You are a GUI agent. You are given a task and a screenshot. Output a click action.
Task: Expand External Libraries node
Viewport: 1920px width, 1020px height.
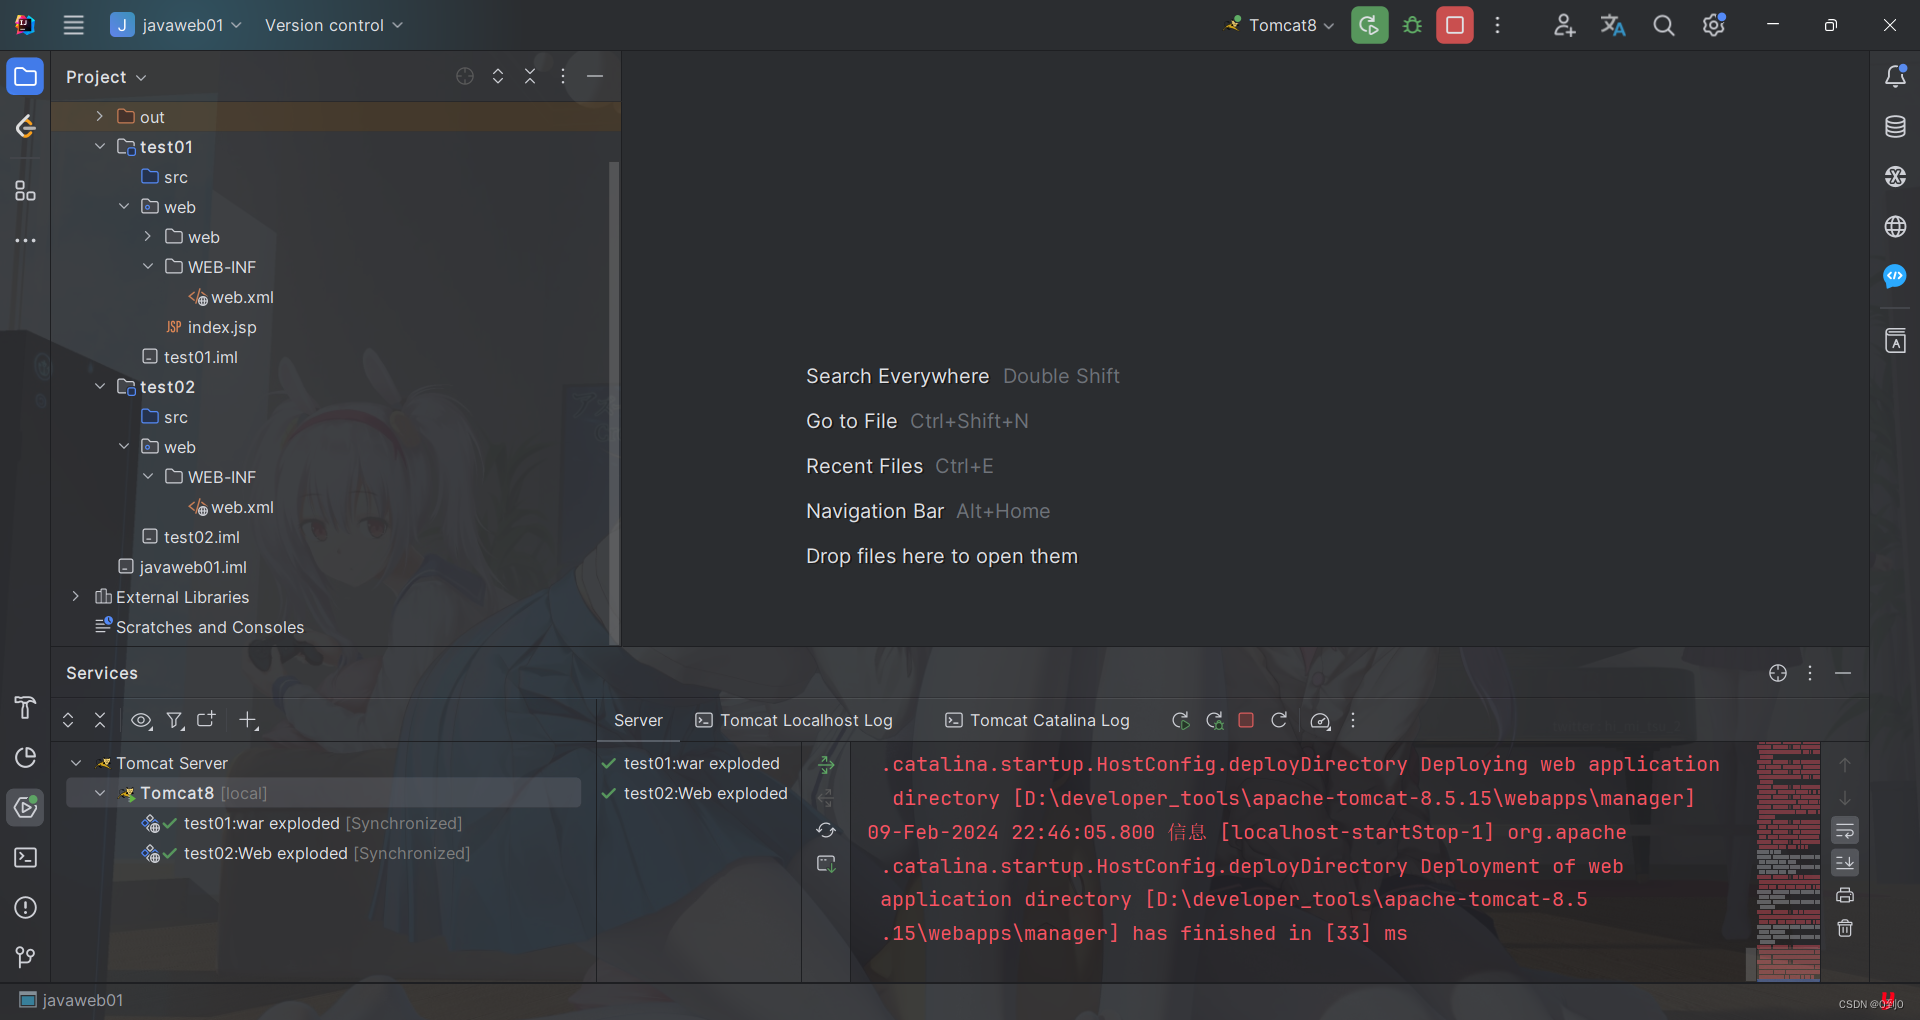pyautogui.click(x=75, y=597)
